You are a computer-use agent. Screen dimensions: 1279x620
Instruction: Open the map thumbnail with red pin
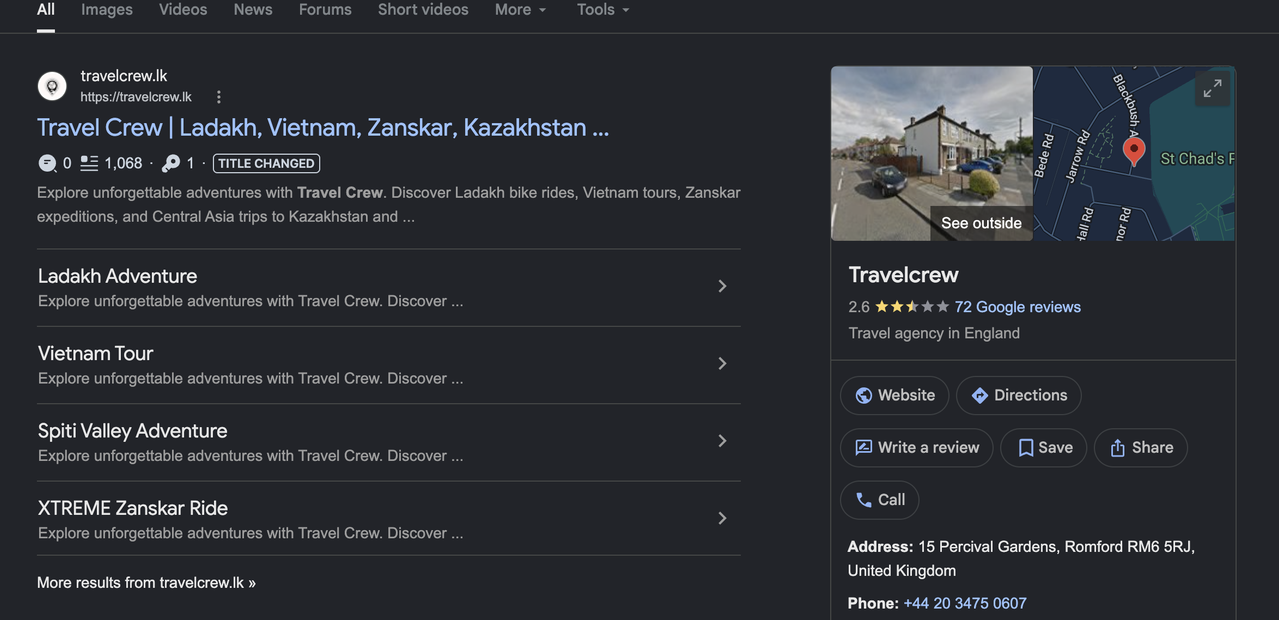click(1134, 154)
